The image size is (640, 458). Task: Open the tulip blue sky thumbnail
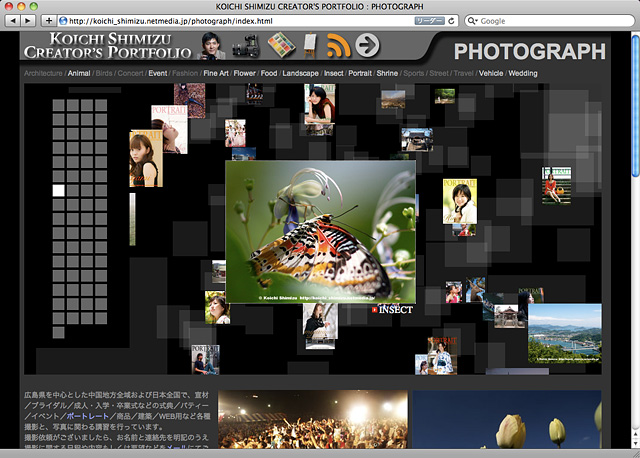coord(507,419)
